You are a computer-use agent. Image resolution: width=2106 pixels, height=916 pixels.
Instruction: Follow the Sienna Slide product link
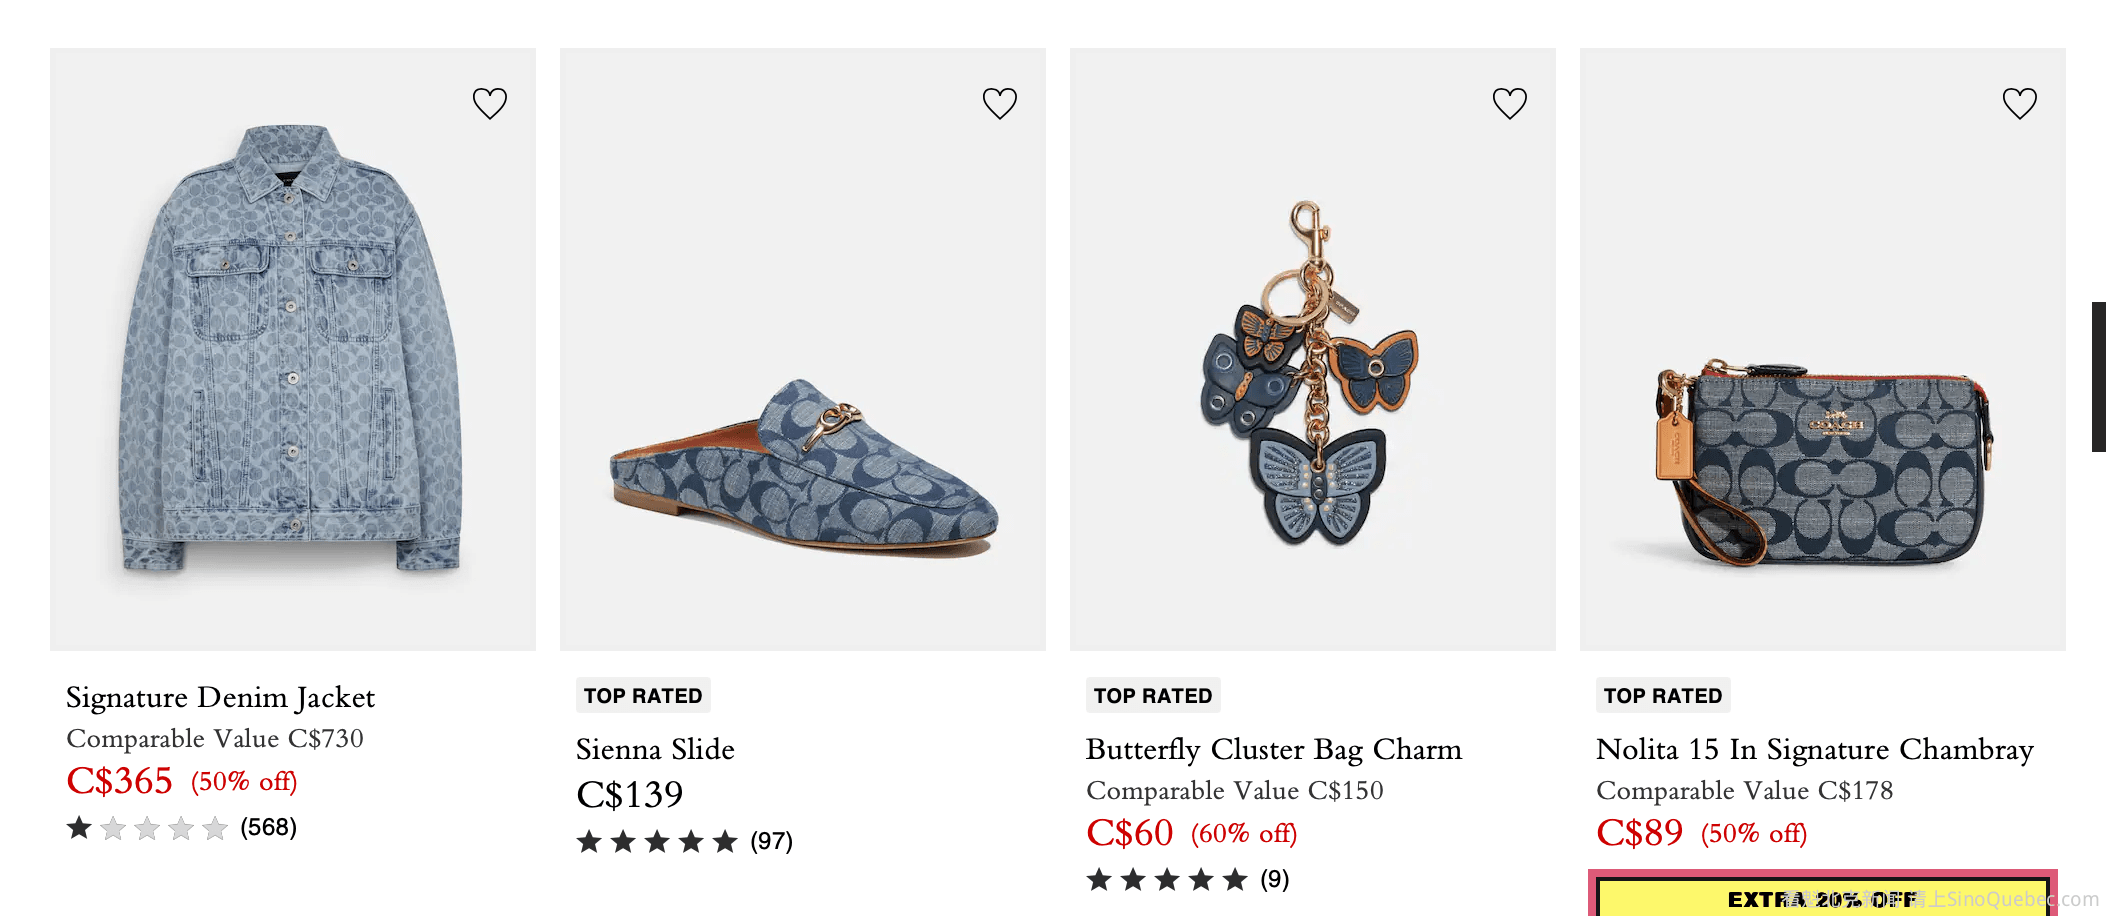pos(655,749)
